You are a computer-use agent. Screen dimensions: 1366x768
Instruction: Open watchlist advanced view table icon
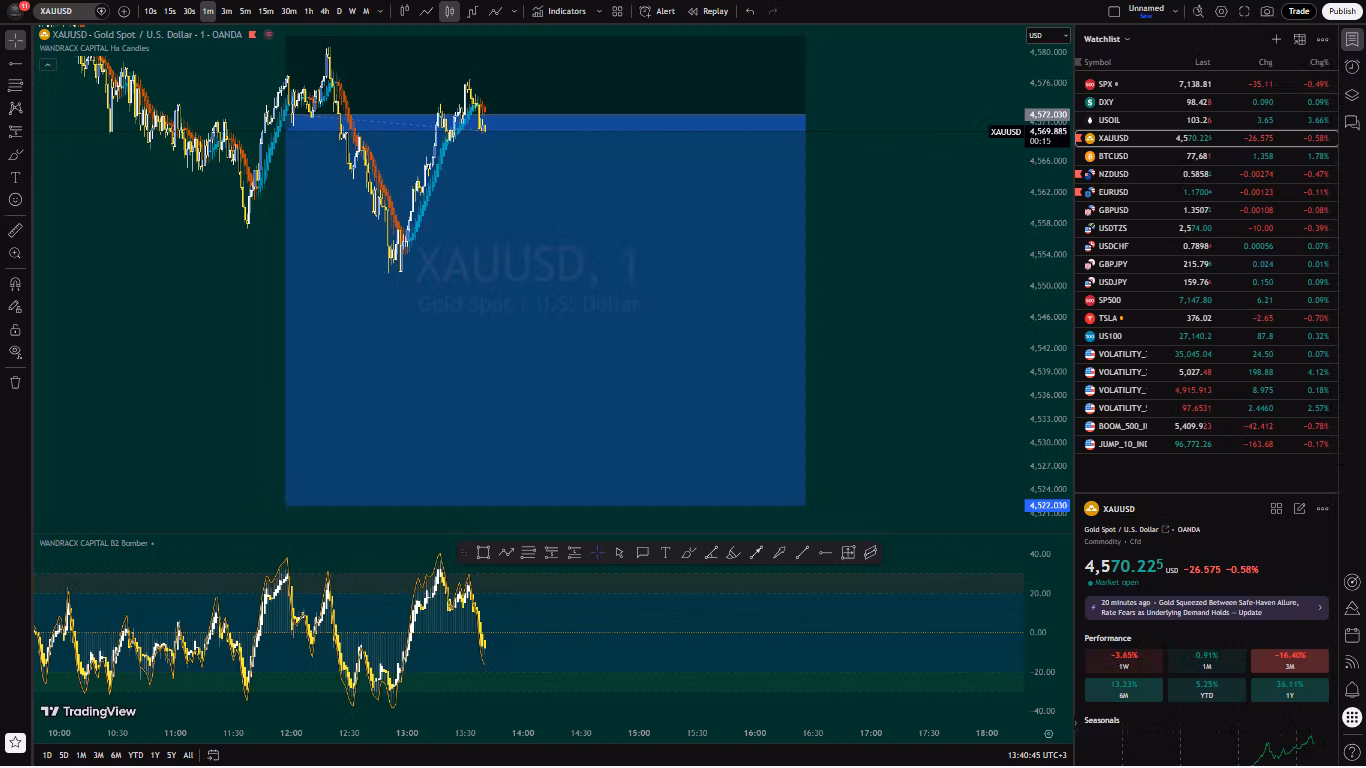pos(1299,39)
